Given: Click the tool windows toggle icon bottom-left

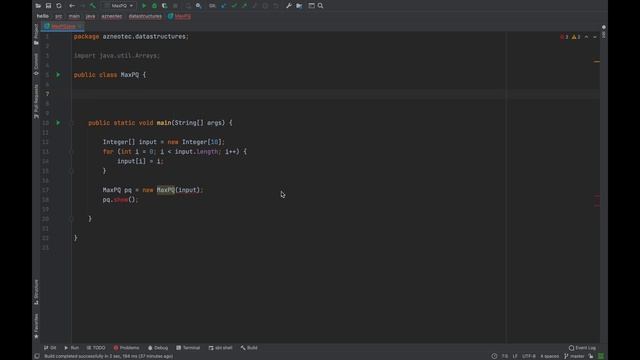Looking at the screenshot, I should click(x=37, y=356).
